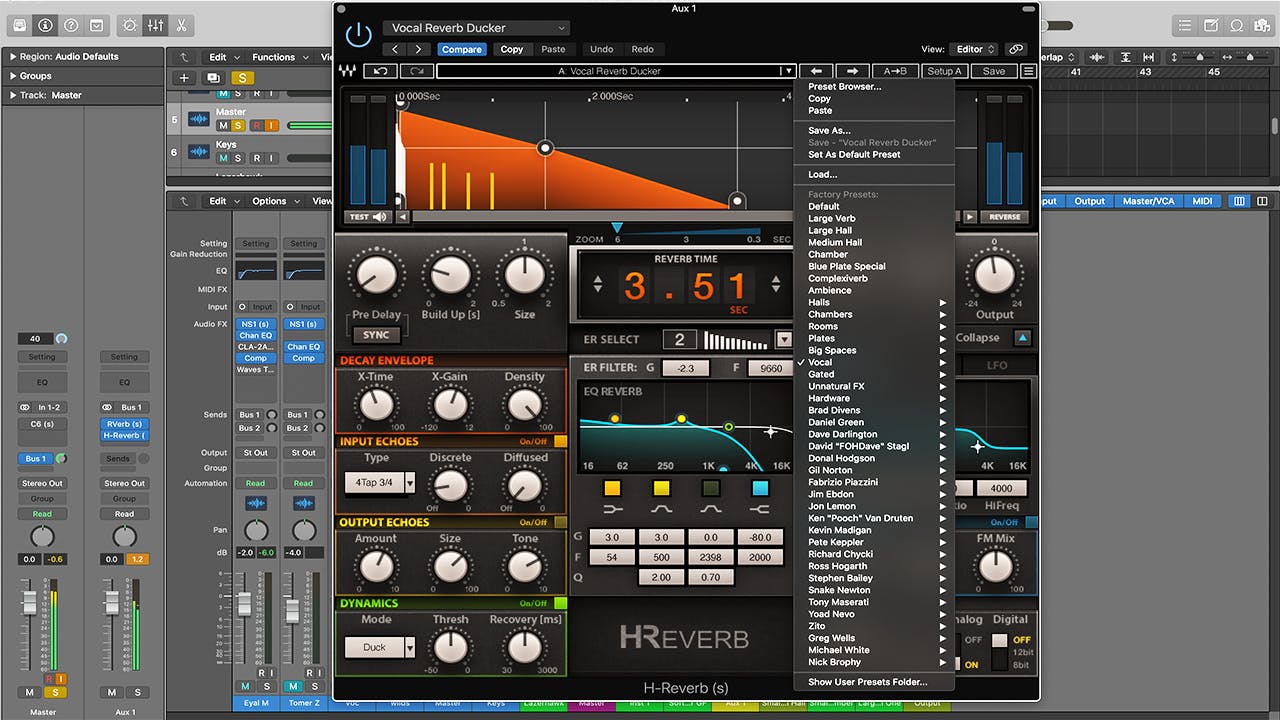This screenshot has width=1280, height=720.
Task: Click the Compare button in the plugin header
Action: [462, 48]
